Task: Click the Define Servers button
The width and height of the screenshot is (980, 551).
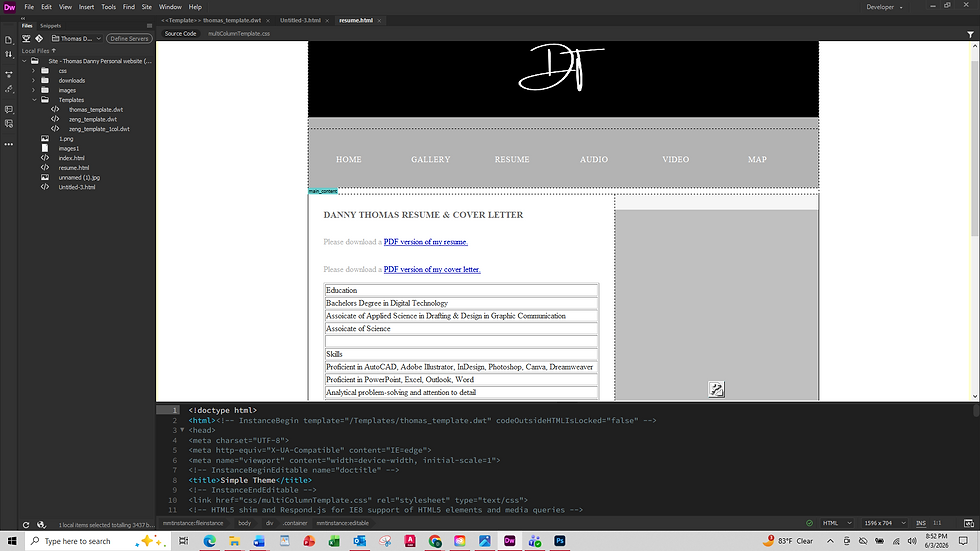Action: tap(129, 39)
